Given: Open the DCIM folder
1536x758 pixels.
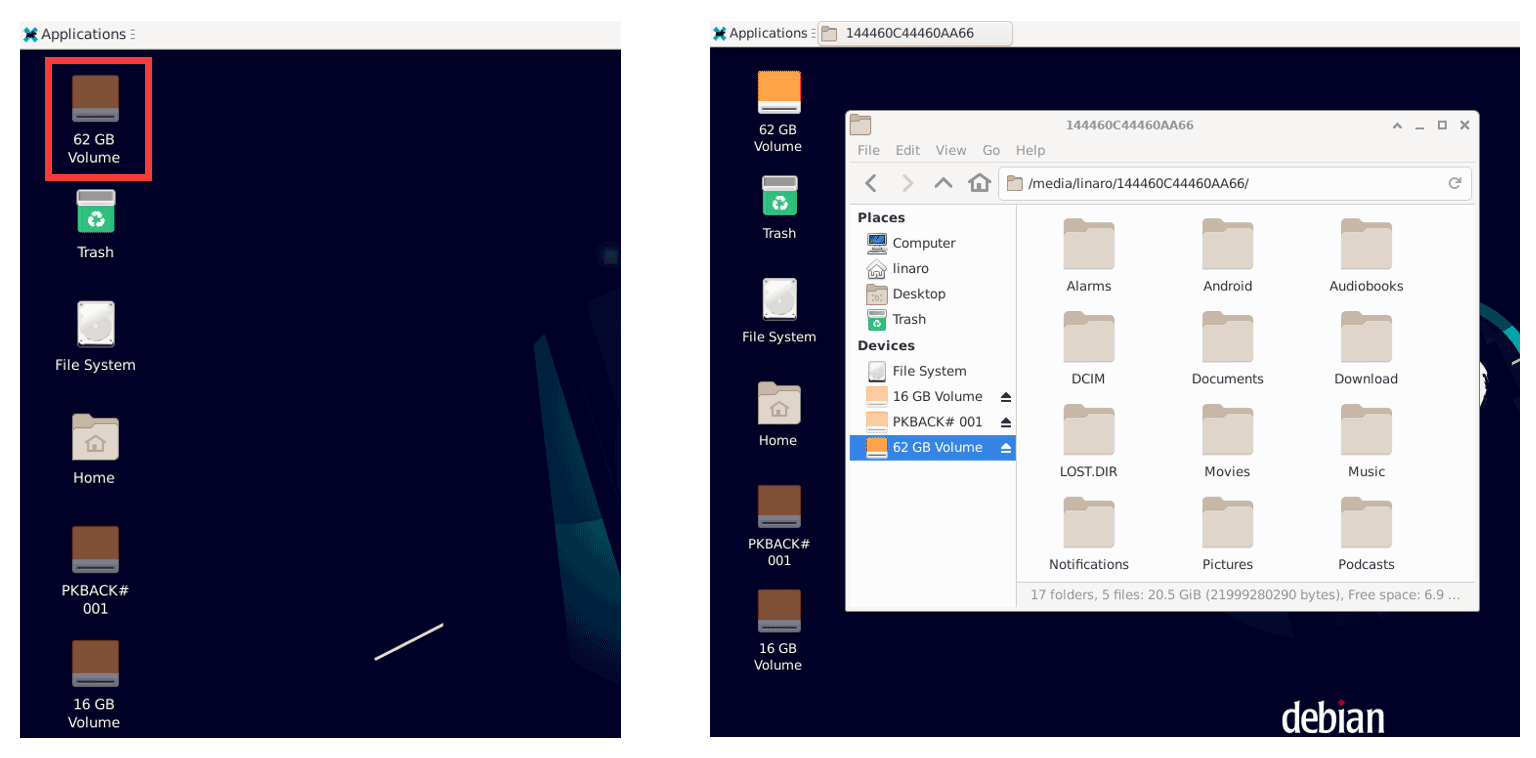Looking at the screenshot, I should pos(1088,350).
